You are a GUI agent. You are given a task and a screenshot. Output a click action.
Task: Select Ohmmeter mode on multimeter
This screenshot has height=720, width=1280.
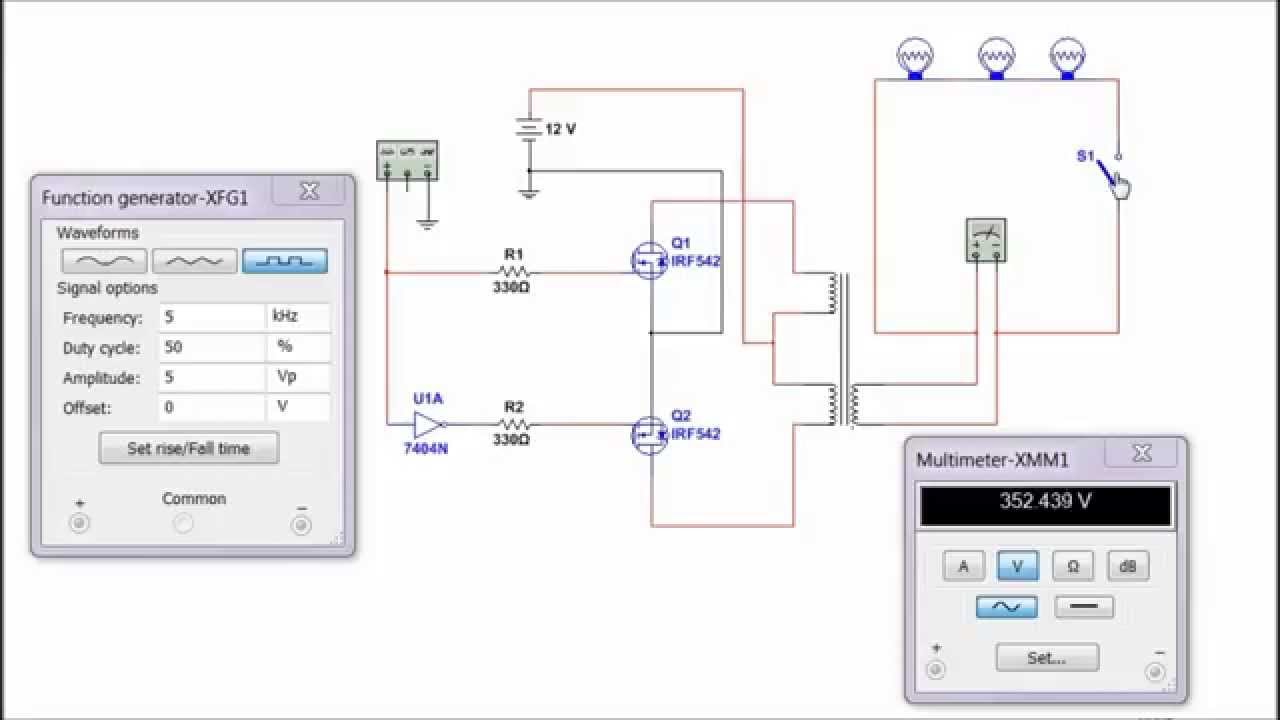click(x=1073, y=566)
